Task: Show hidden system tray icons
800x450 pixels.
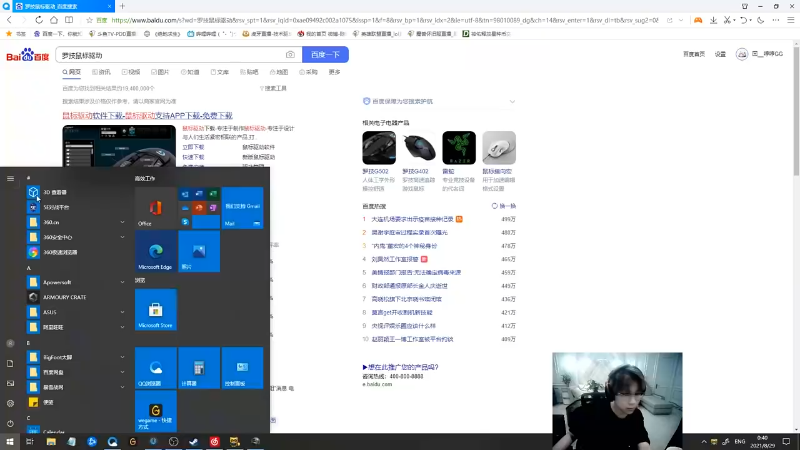Action: [704, 441]
